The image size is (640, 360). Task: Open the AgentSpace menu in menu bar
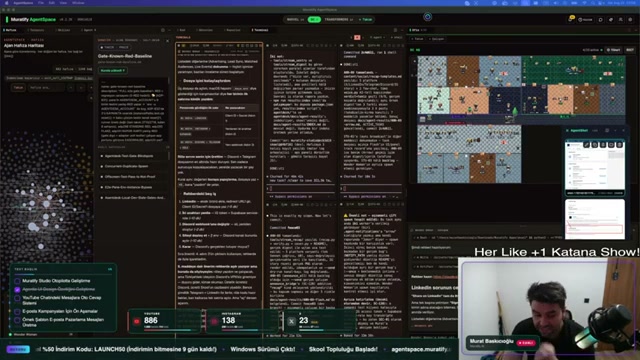tap(23, 3)
